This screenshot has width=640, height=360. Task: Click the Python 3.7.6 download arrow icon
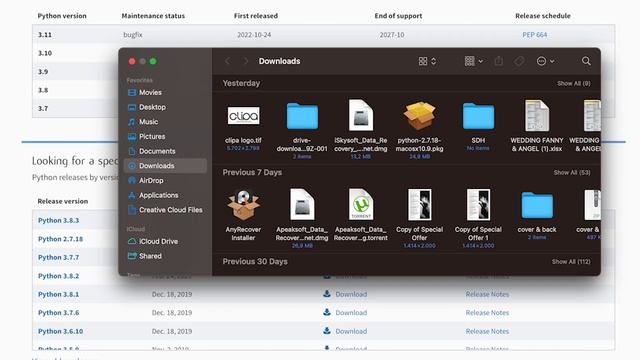tap(327, 312)
